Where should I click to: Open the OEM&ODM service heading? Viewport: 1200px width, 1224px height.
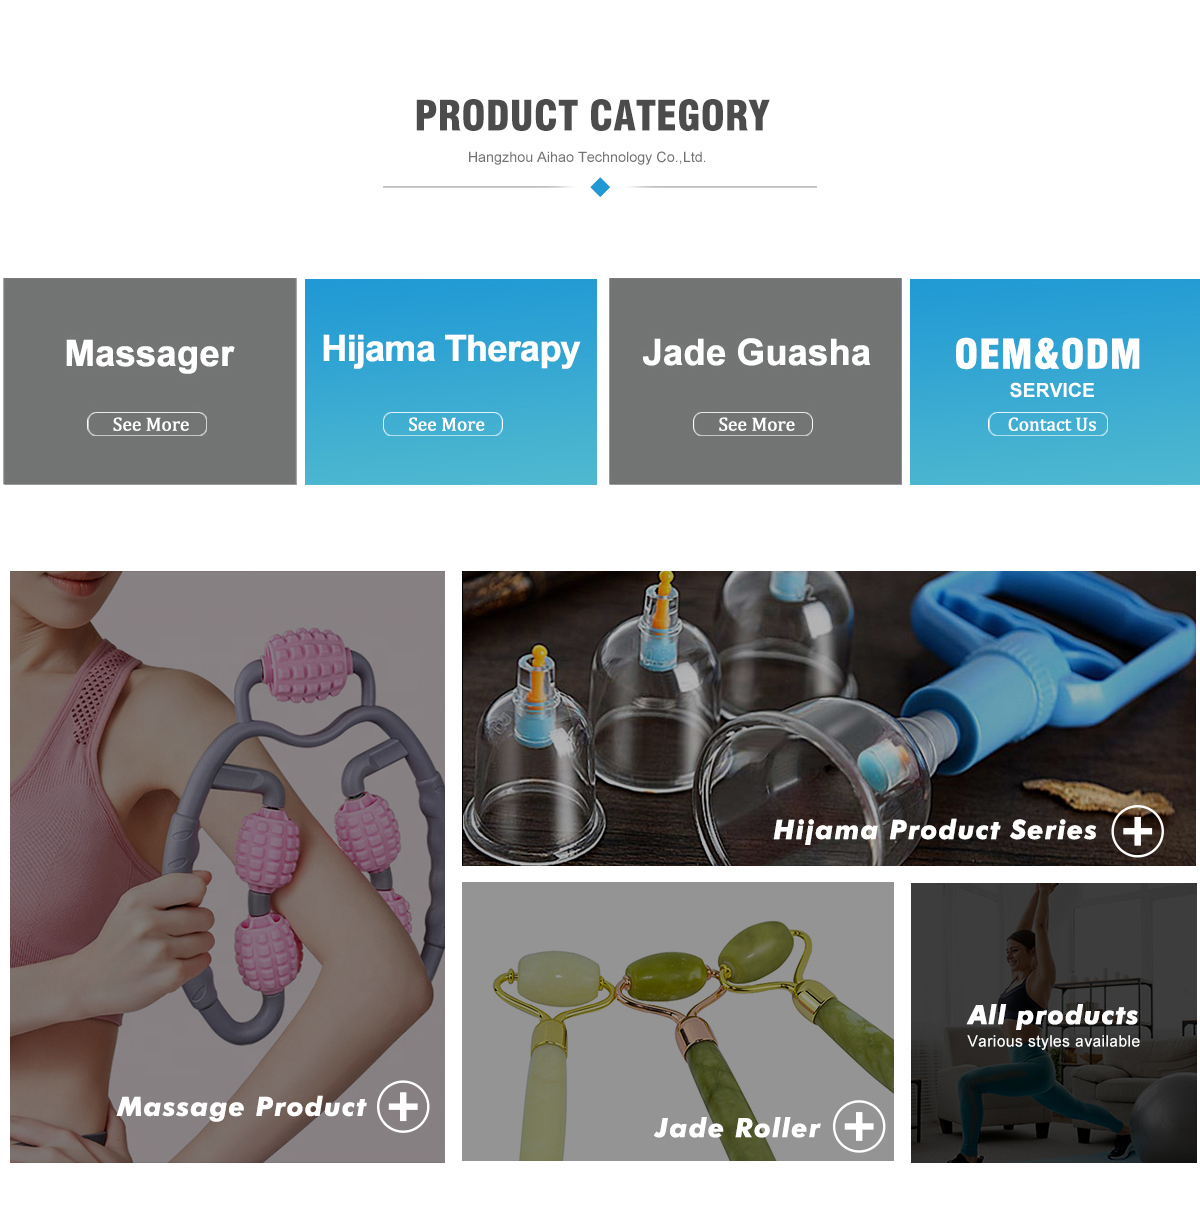pos(1048,354)
